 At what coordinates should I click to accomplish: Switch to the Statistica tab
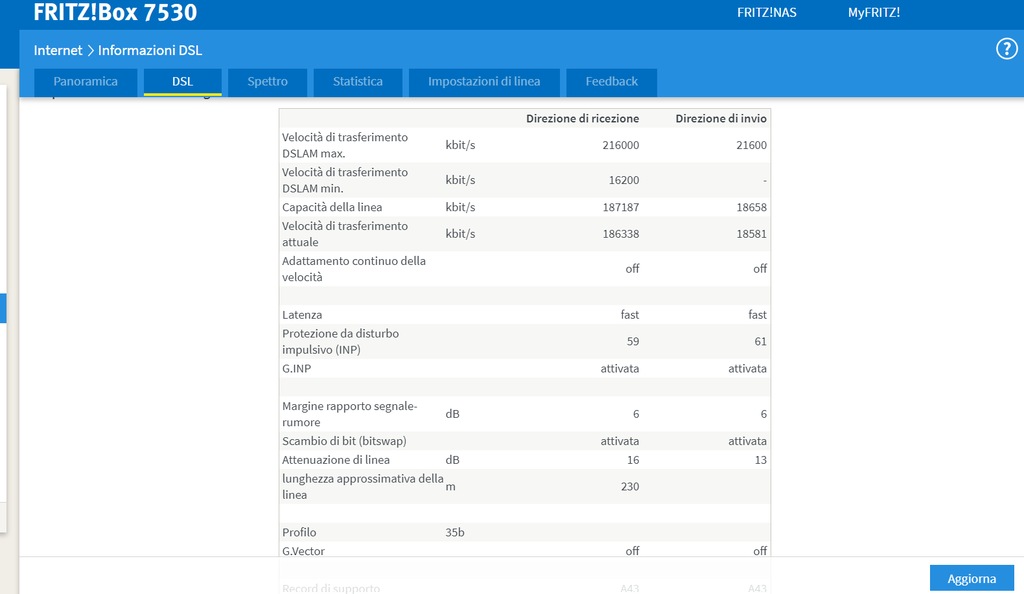pyautogui.click(x=358, y=82)
